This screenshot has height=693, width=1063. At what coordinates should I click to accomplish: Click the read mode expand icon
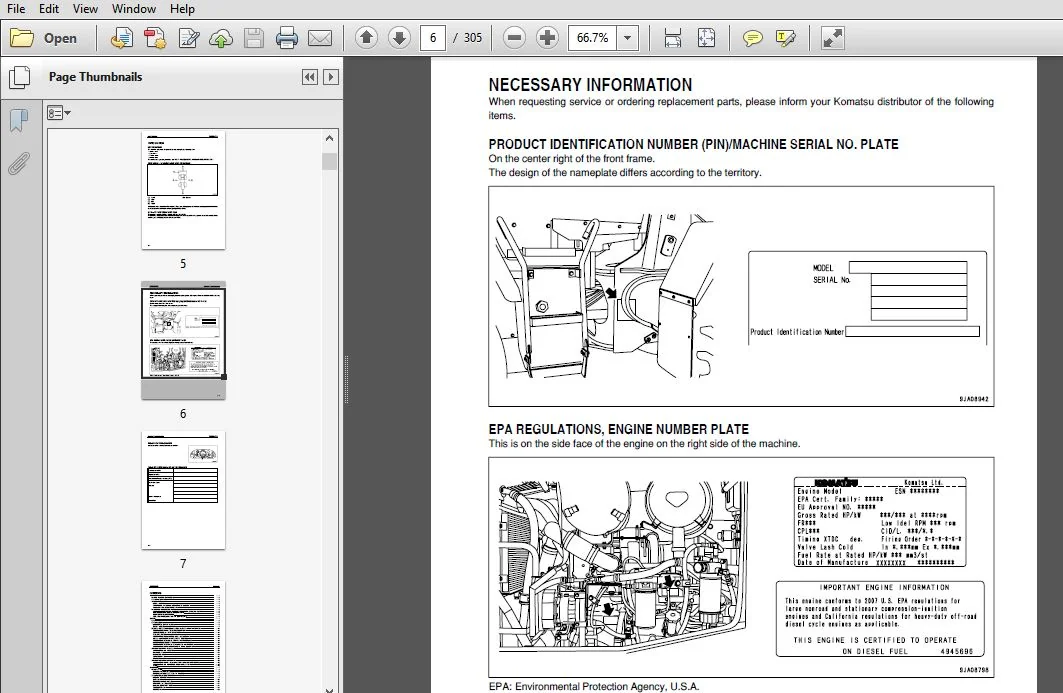point(833,38)
